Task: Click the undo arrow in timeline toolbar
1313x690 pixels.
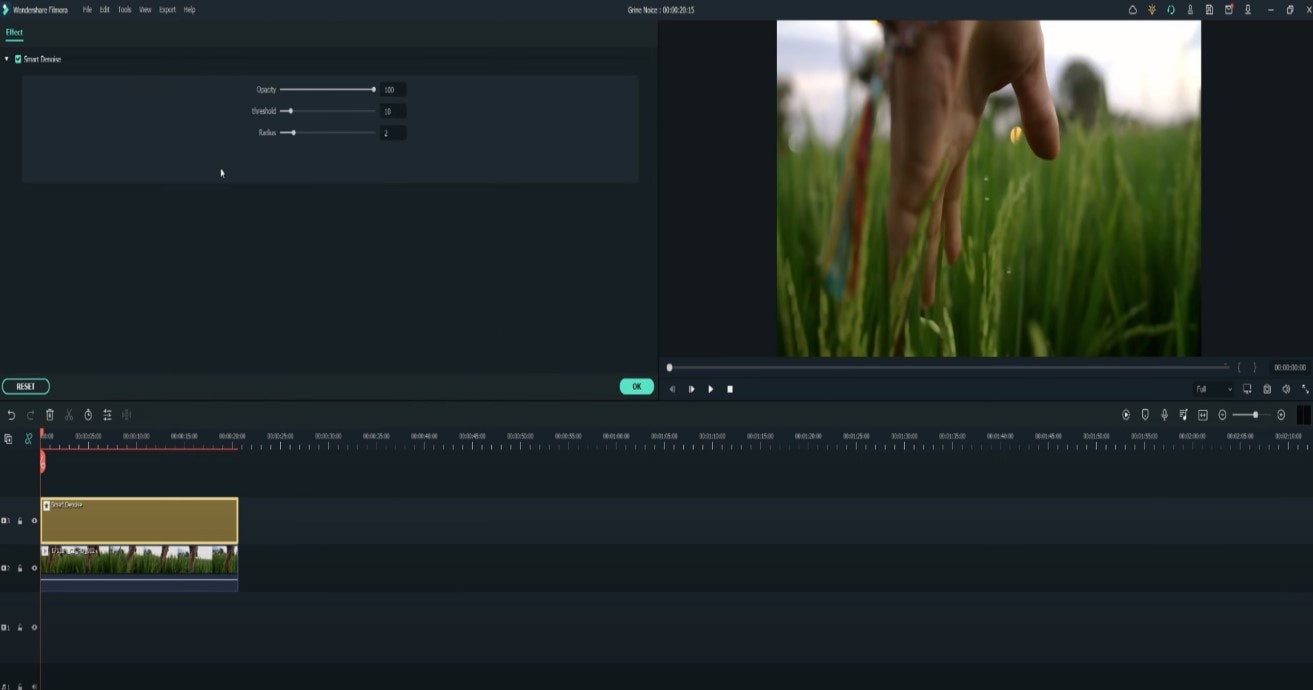Action: click(11, 415)
